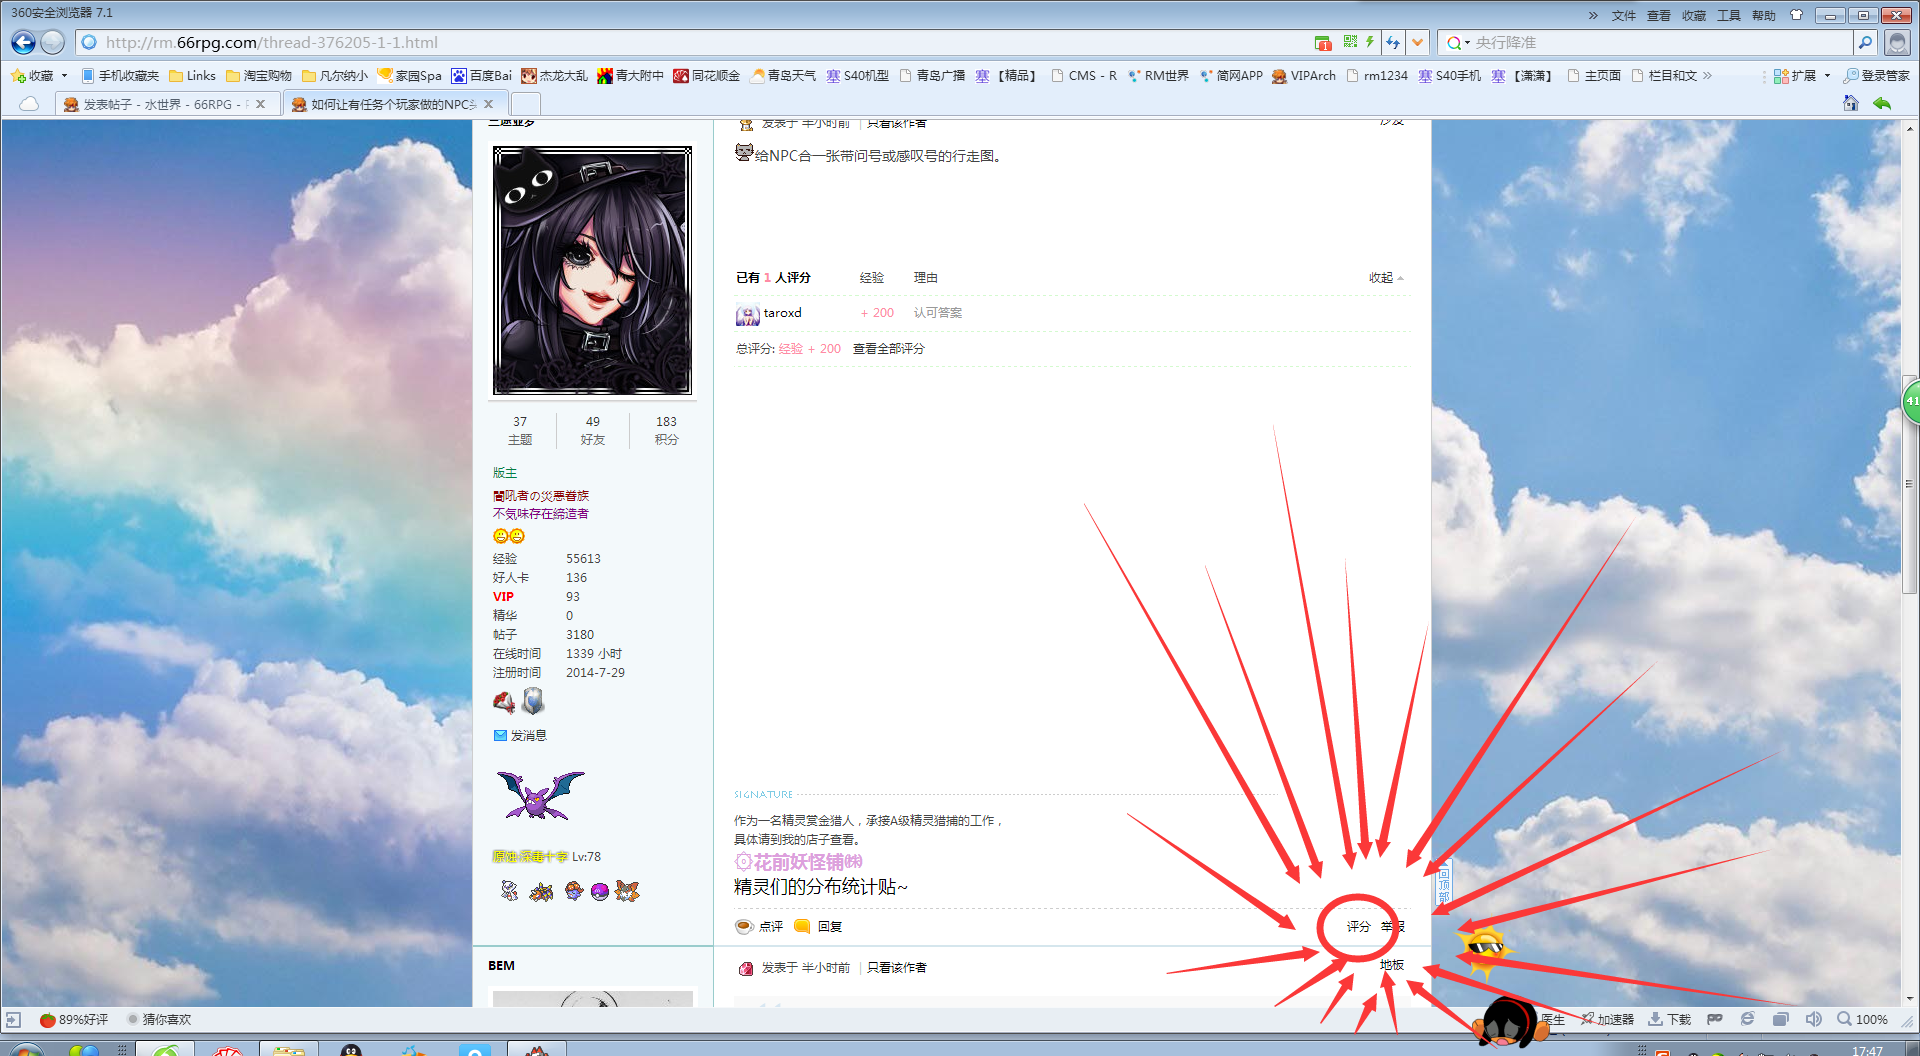Viewport: 1920px width, 1056px height.
Task: Click the user account avatar icon
Action: [1897, 42]
